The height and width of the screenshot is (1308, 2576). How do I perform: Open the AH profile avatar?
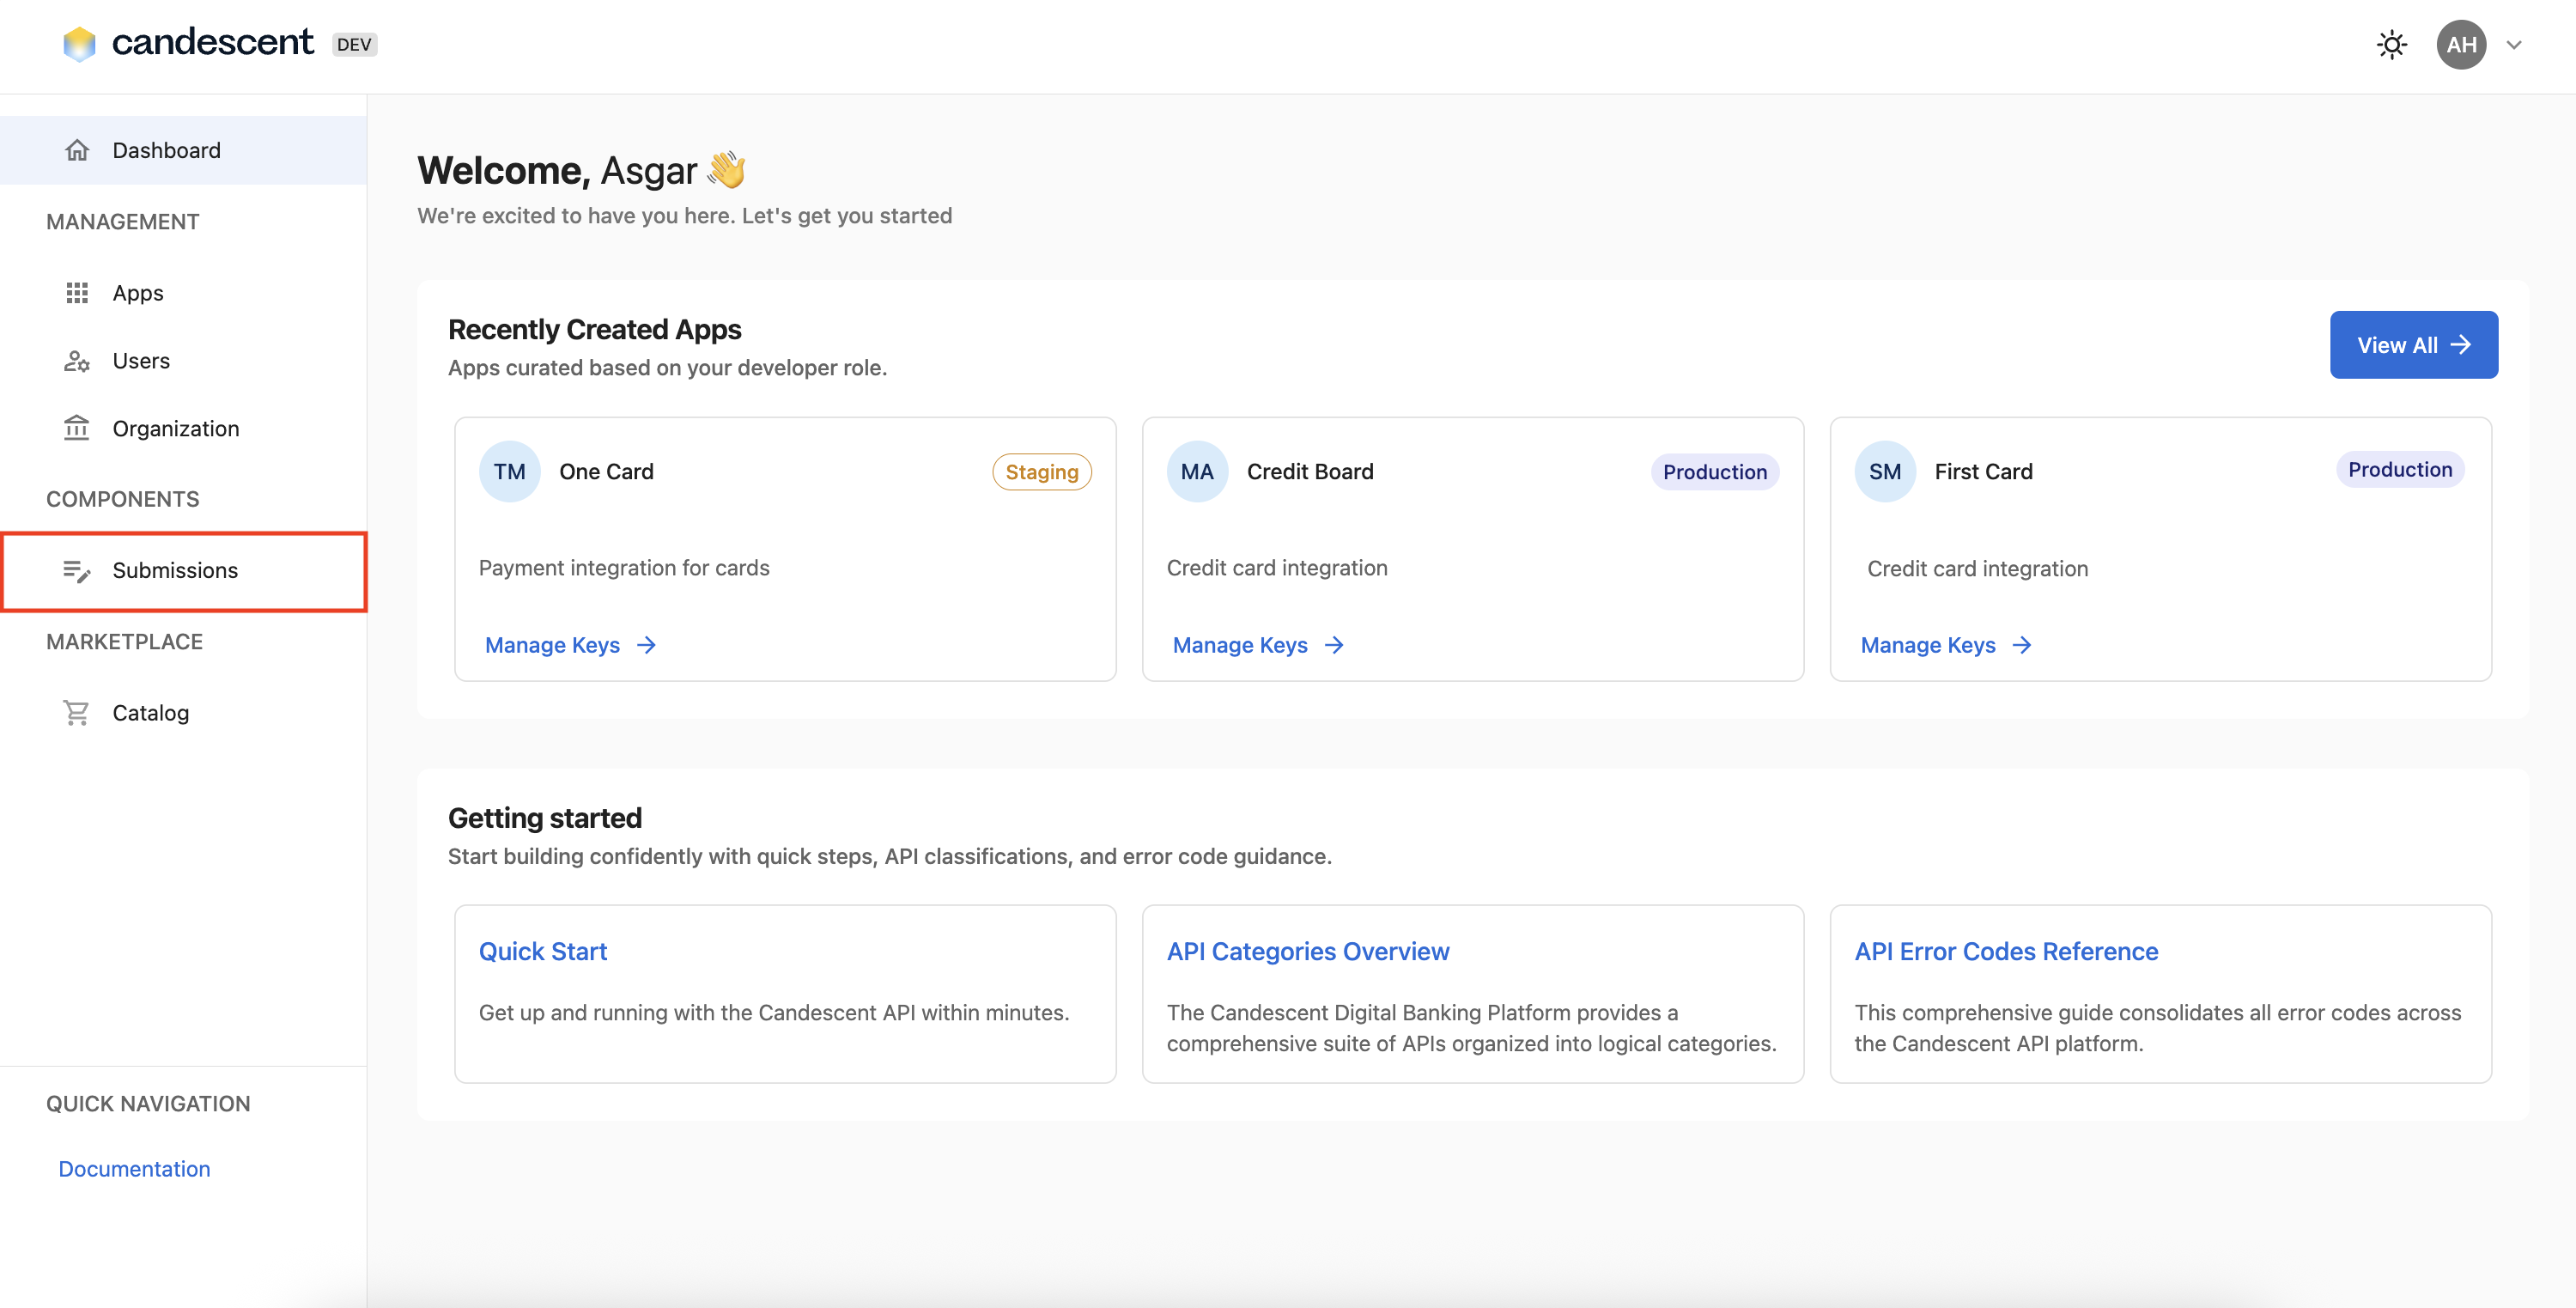[x=2462, y=44]
